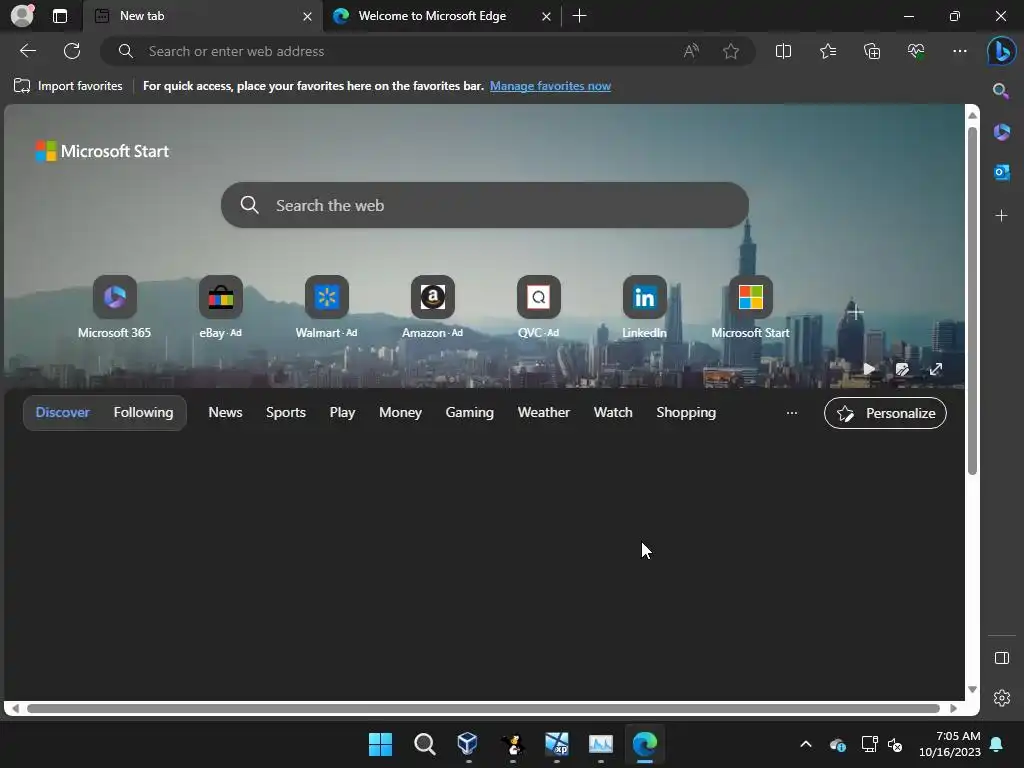Image resolution: width=1024 pixels, height=768 pixels.
Task: Add this page to favorites star
Action: click(731, 51)
